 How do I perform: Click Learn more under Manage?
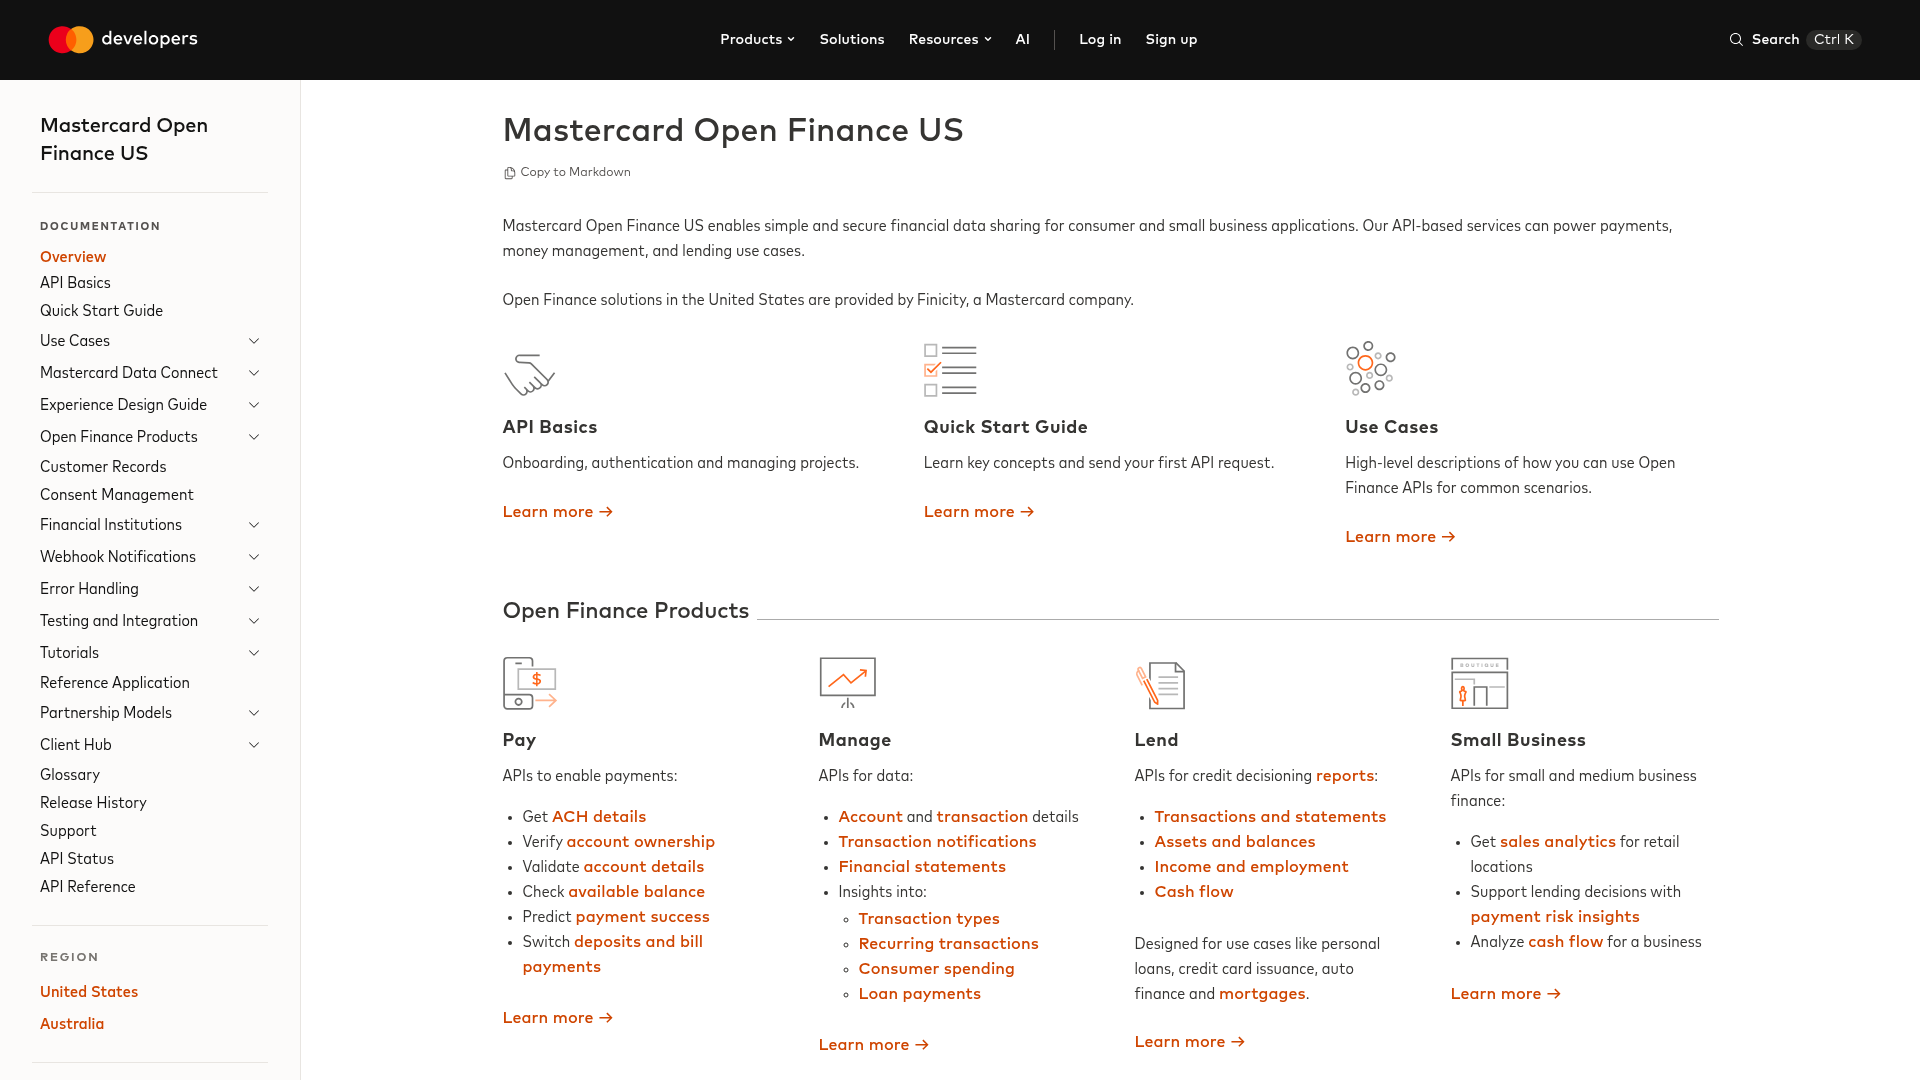coord(874,1045)
